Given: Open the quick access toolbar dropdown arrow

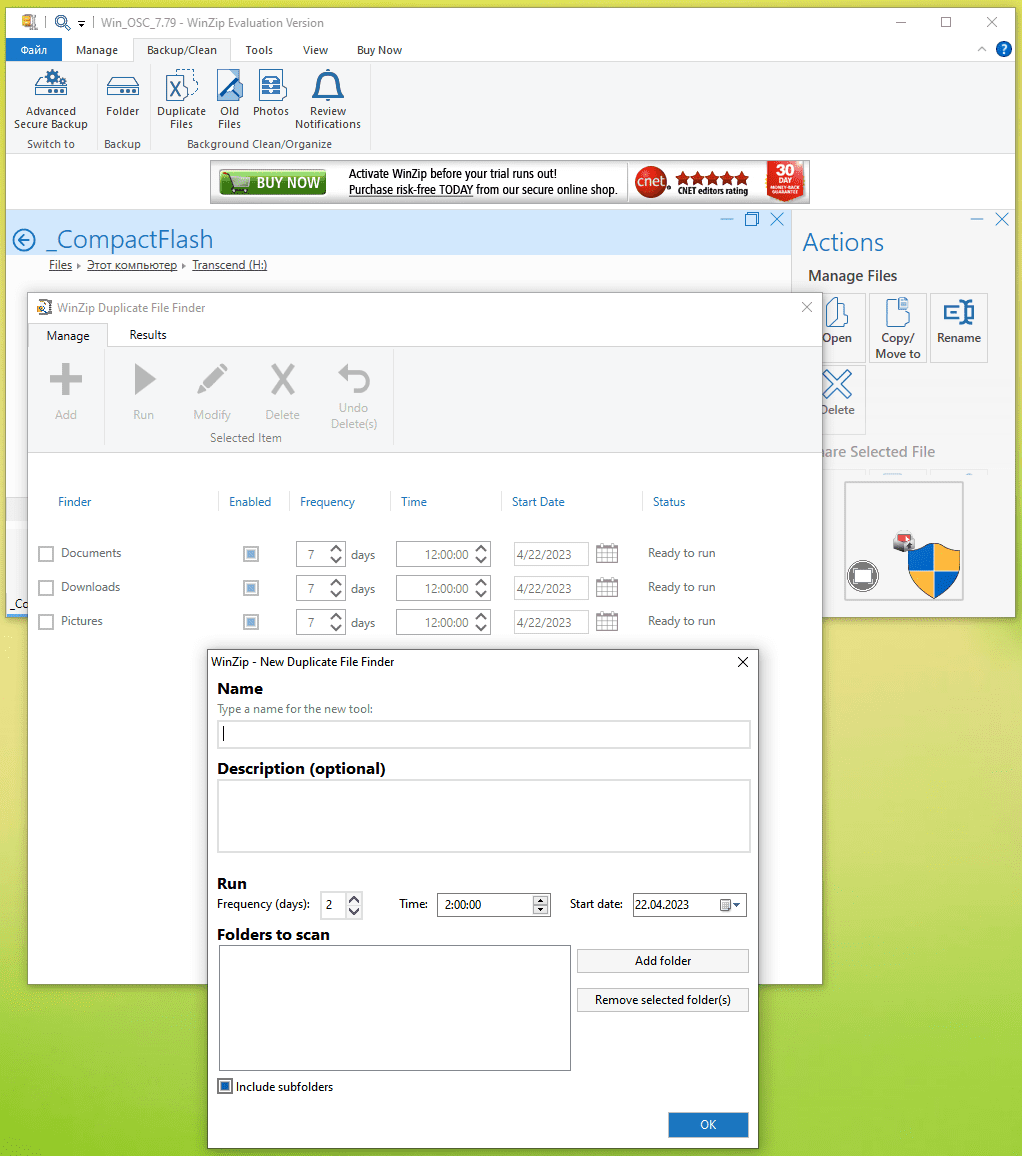Looking at the screenshot, I should tap(81, 24).
